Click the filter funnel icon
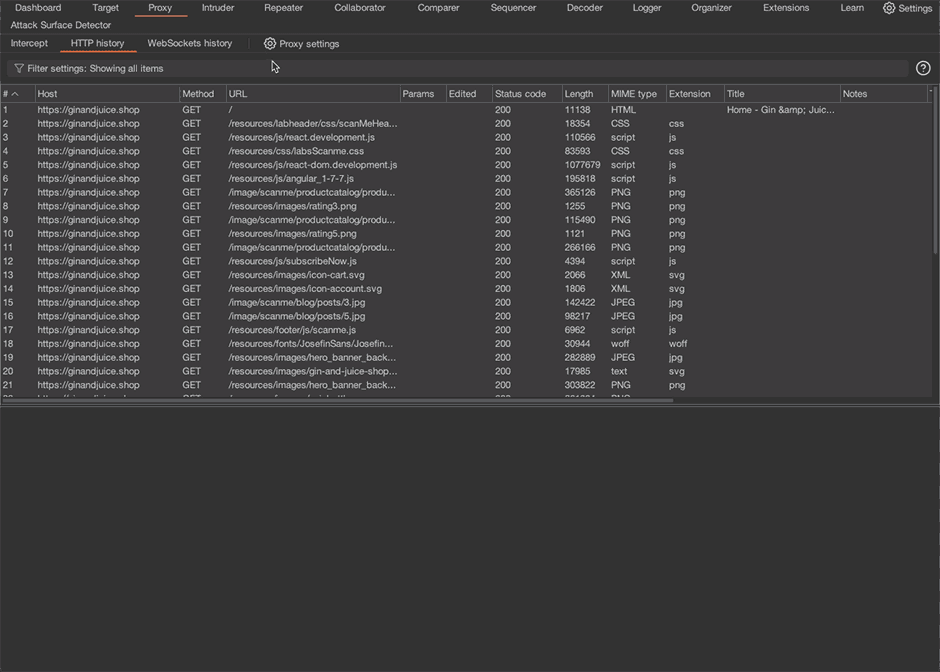Screen dimensions: 940x672 (x=18, y=68)
